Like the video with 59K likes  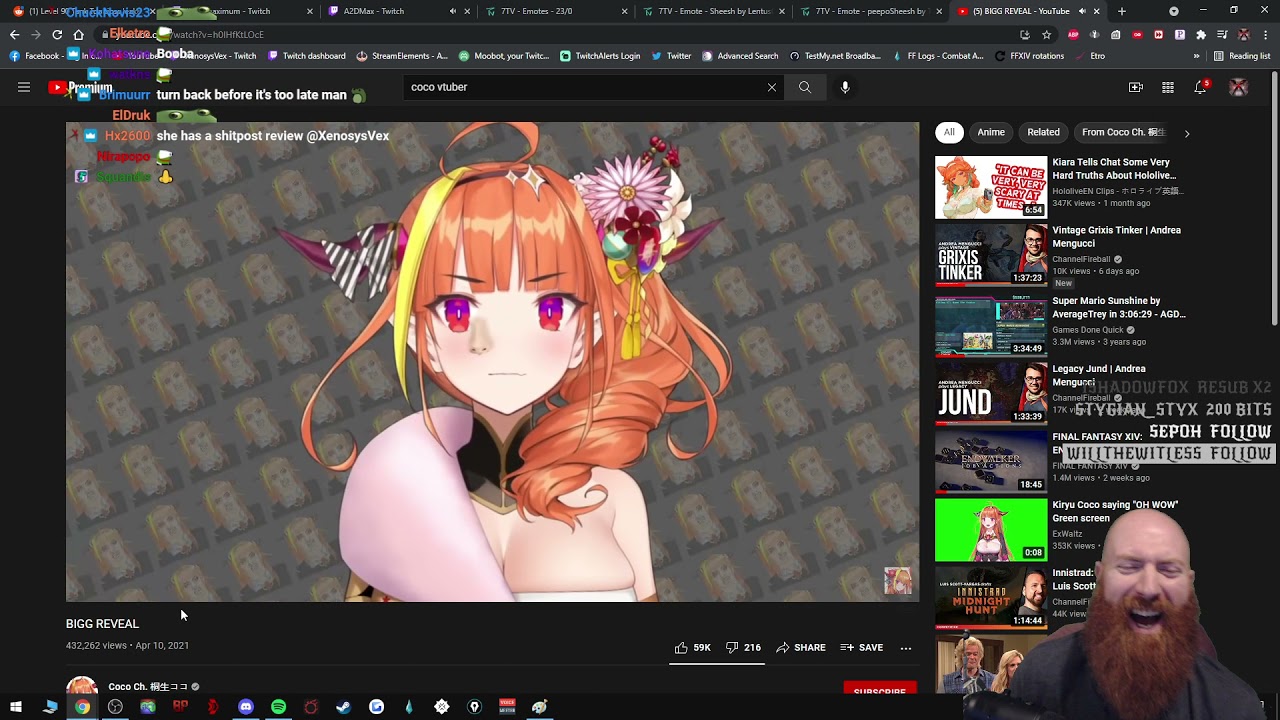tap(692, 648)
